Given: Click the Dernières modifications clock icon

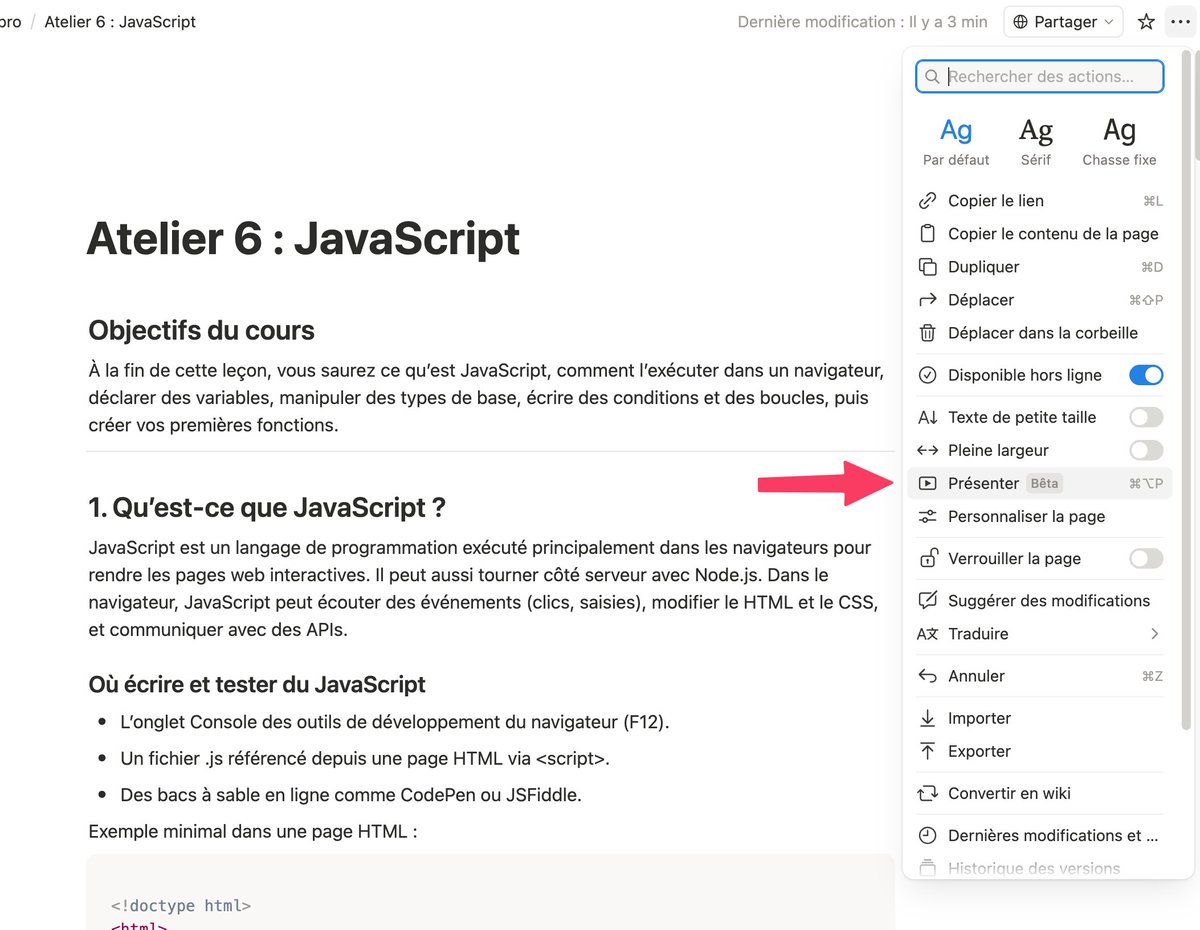Looking at the screenshot, I should (928, 835).
